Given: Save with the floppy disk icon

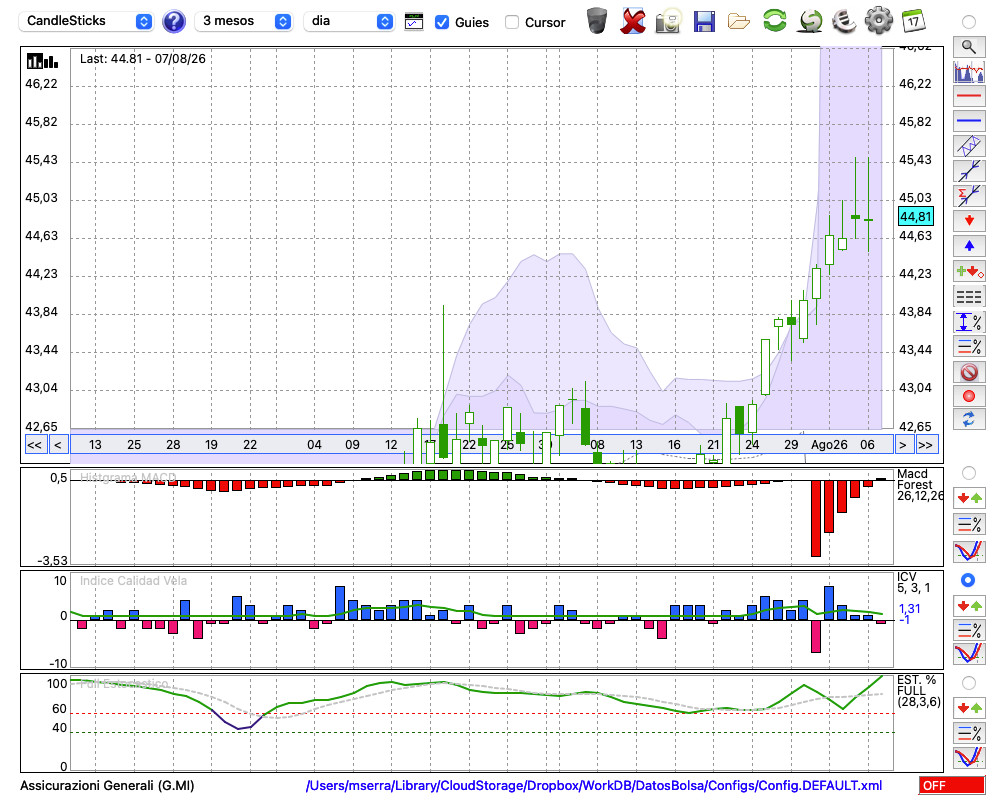Looking at the screenshot, I should [704, 22].
